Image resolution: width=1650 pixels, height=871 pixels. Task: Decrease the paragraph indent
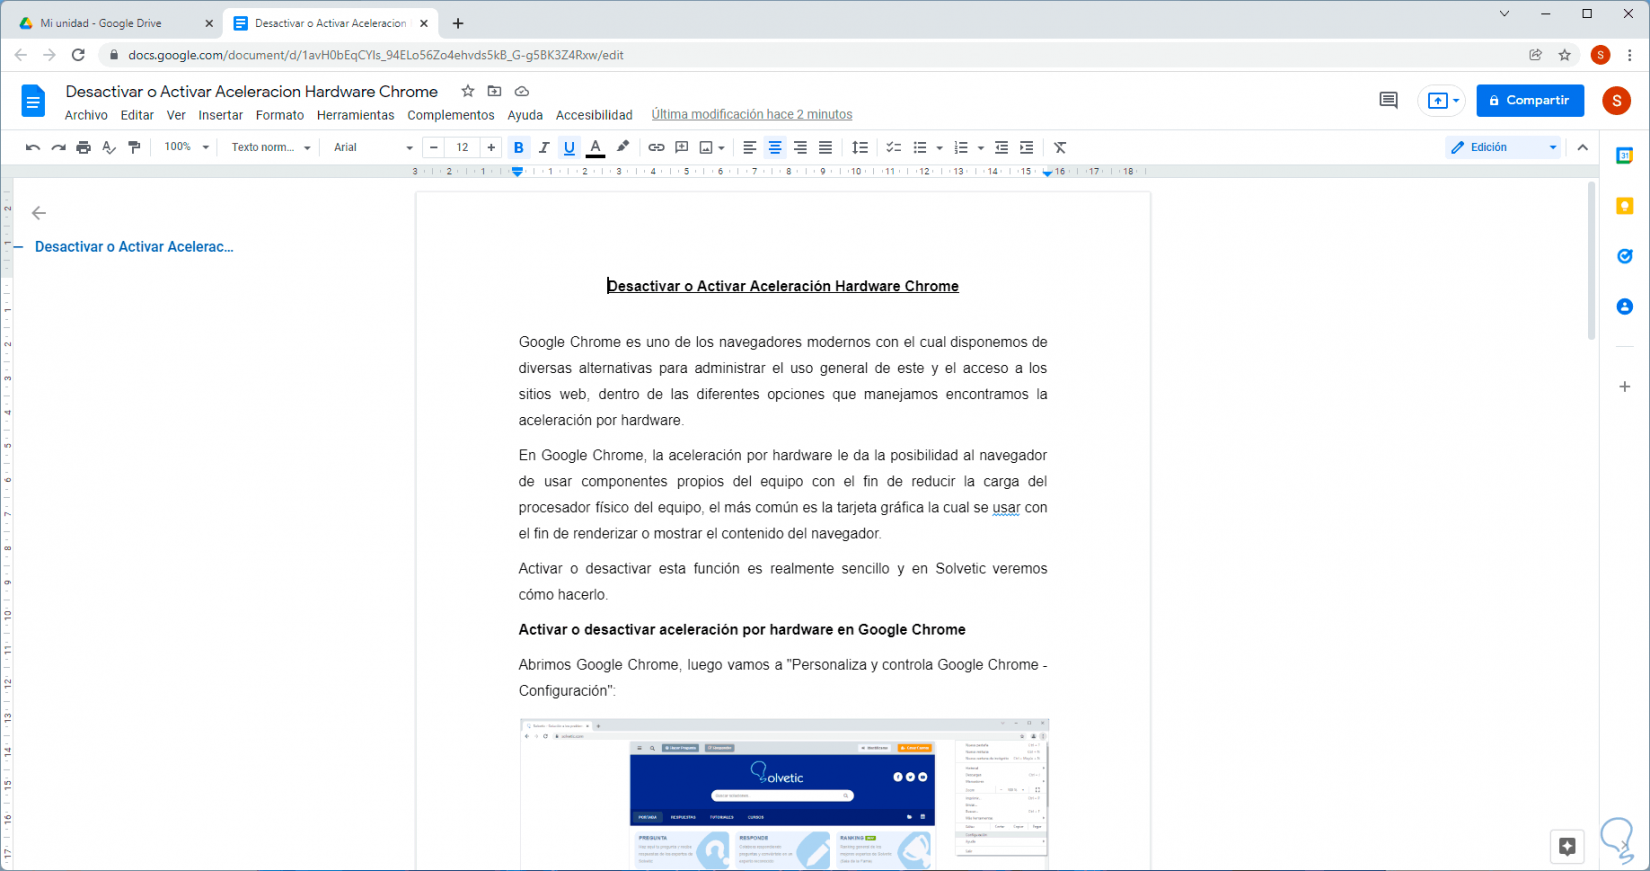point(1001,148)
